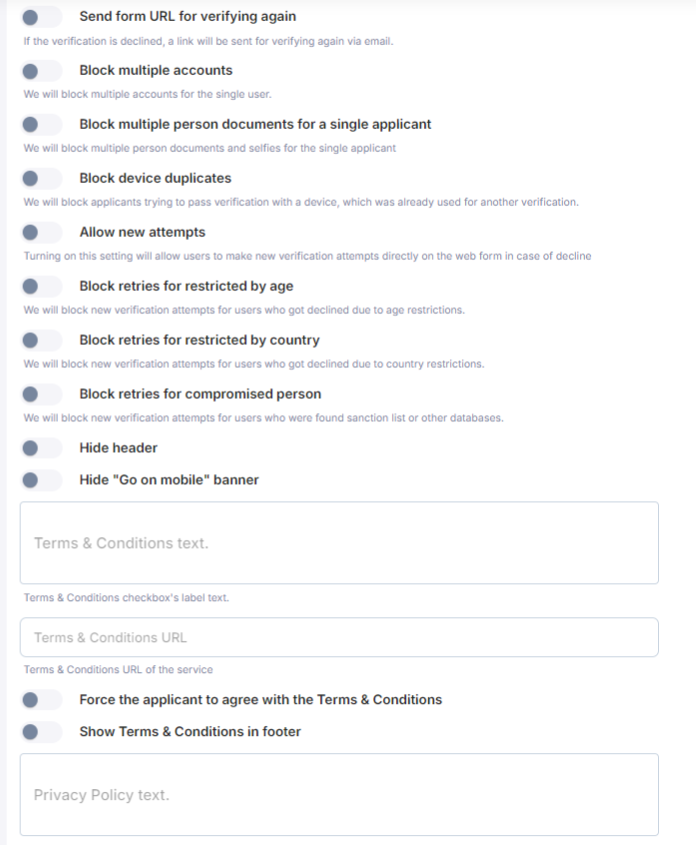Click into the 'Terms & Conditions URL' field
The height and width of the screenshot is (845, 696).
tap(339, 637)
